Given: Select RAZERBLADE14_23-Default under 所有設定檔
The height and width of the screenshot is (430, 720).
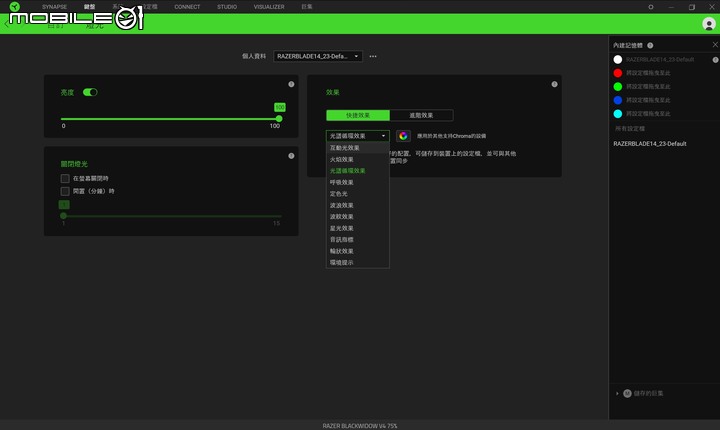Looking at the screenshot, I should 650,144.
